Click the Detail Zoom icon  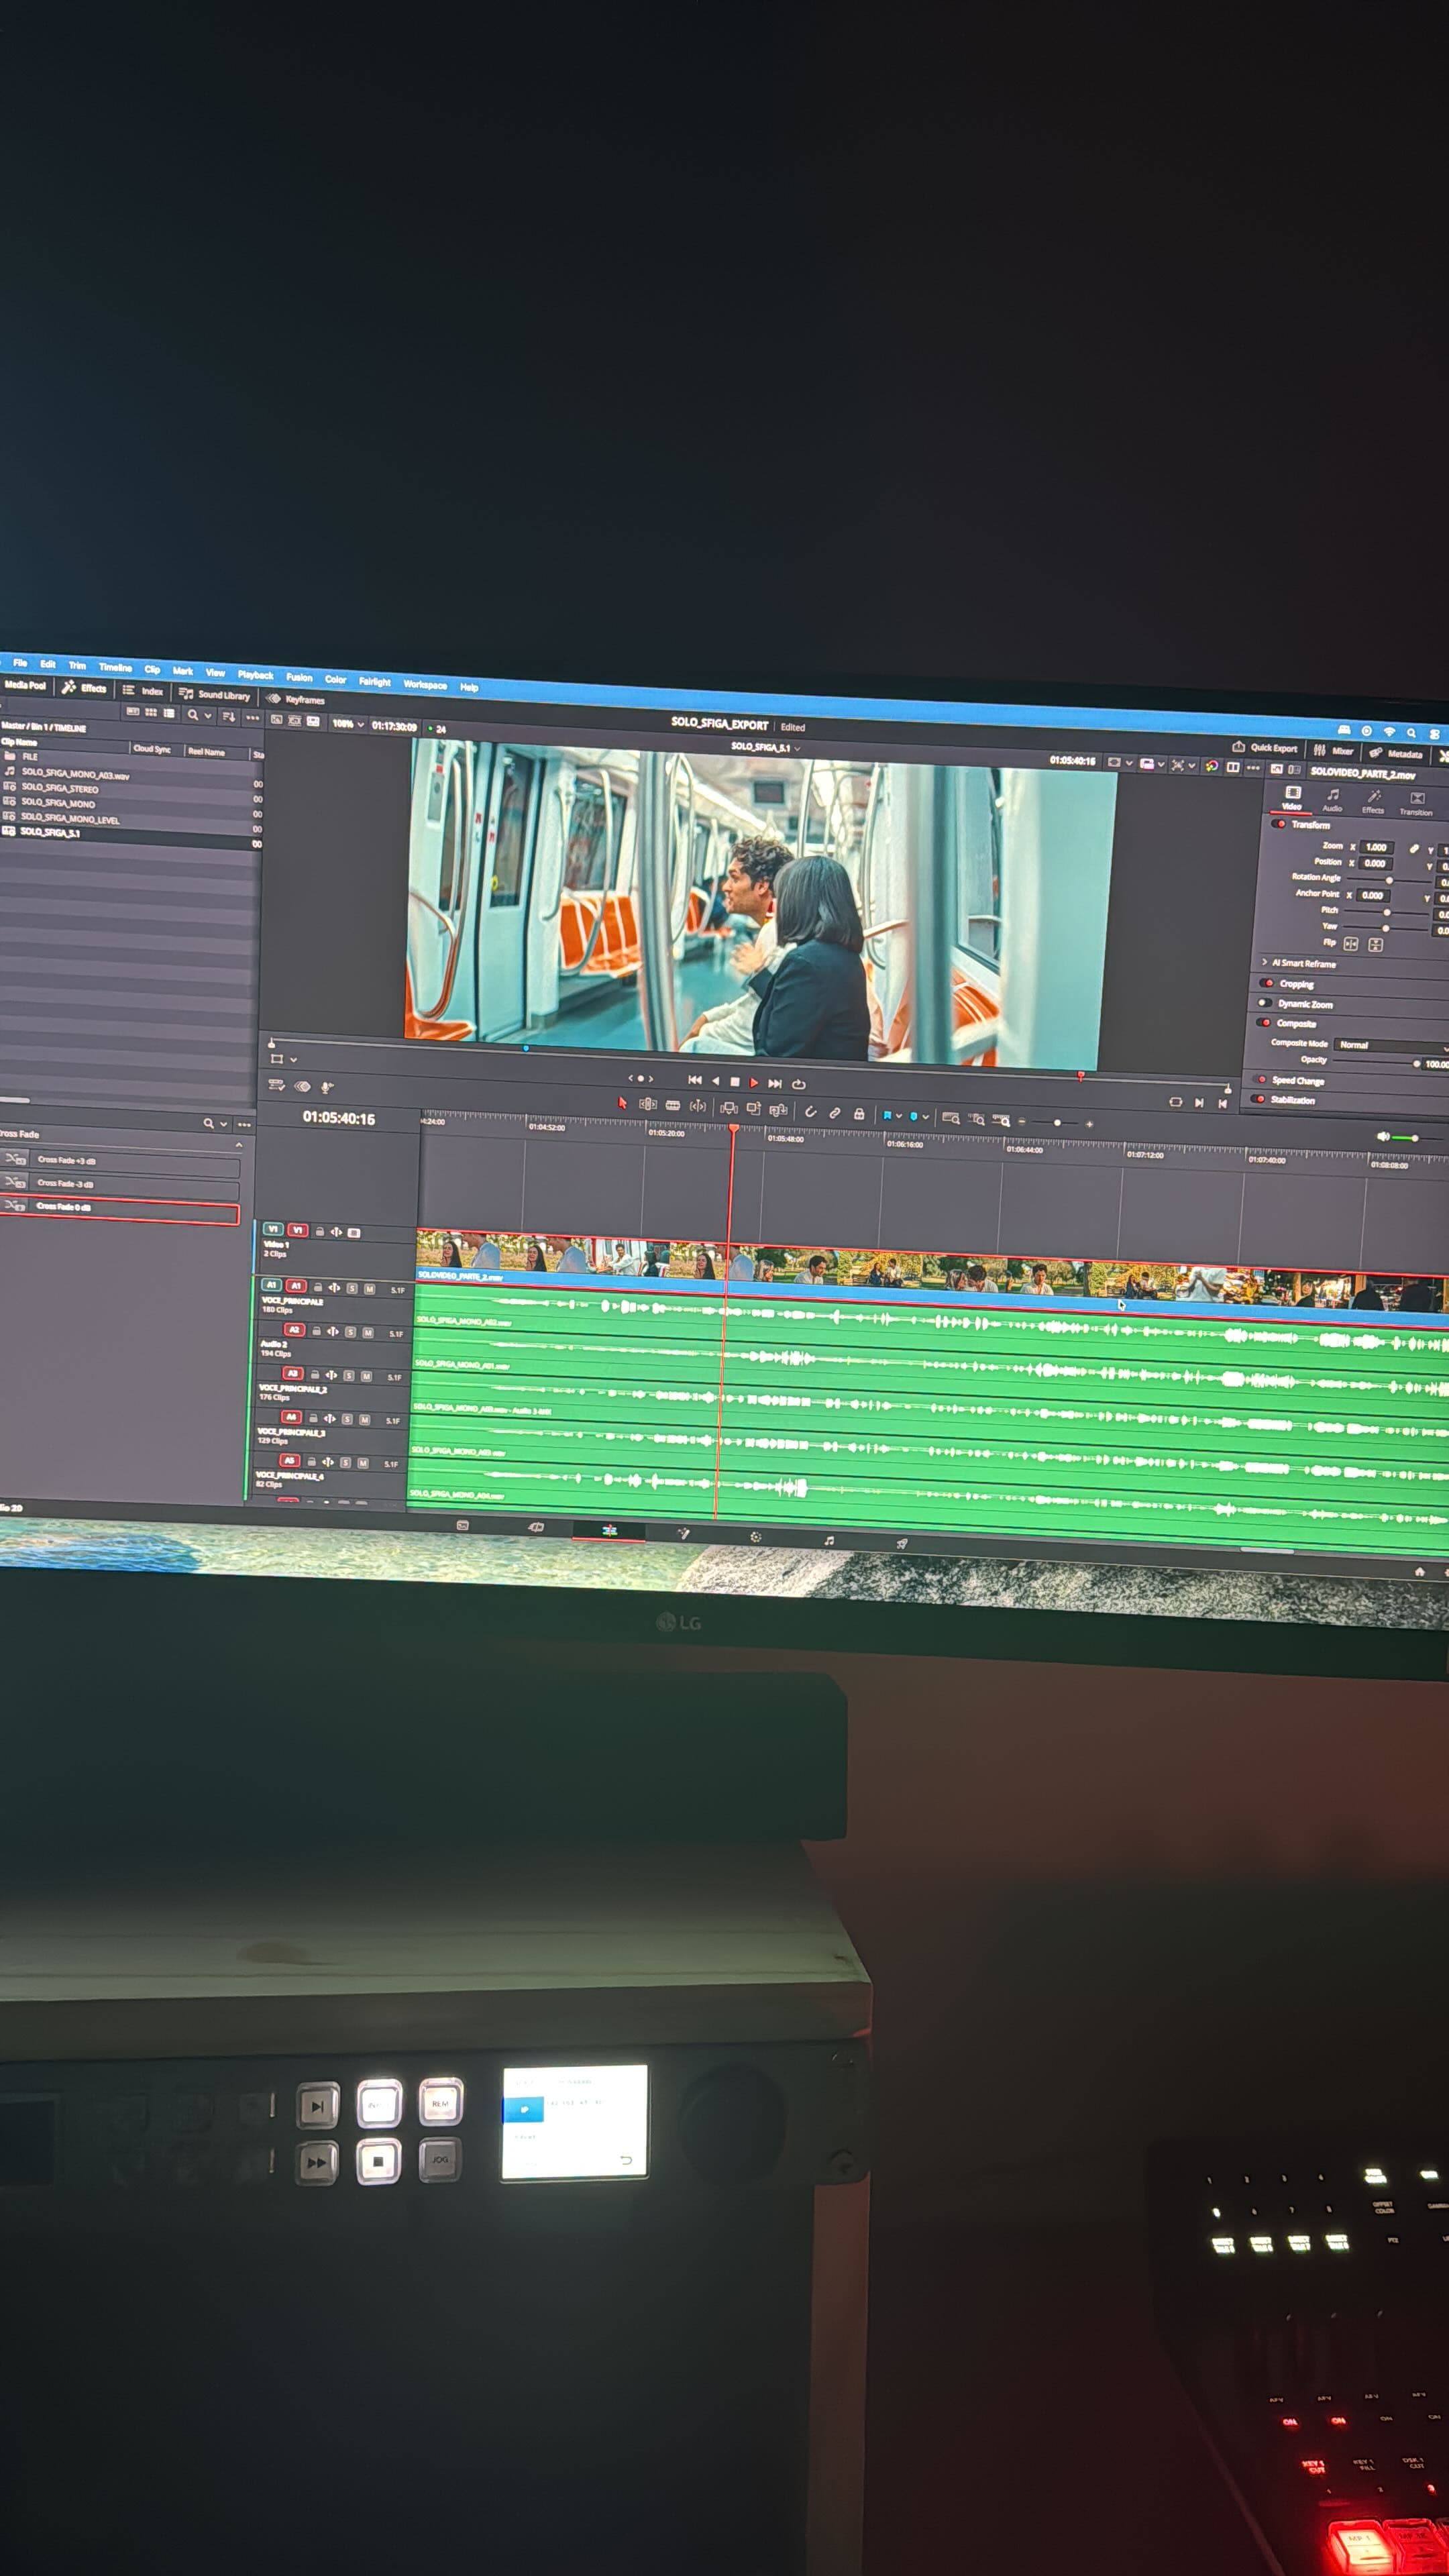point(977,1119)
